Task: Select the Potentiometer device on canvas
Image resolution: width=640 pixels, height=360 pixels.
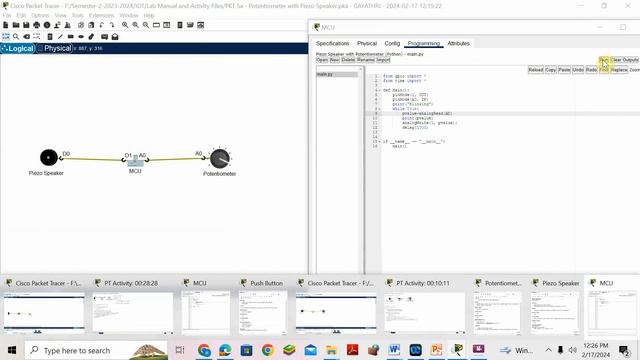Action: [220, 158]
